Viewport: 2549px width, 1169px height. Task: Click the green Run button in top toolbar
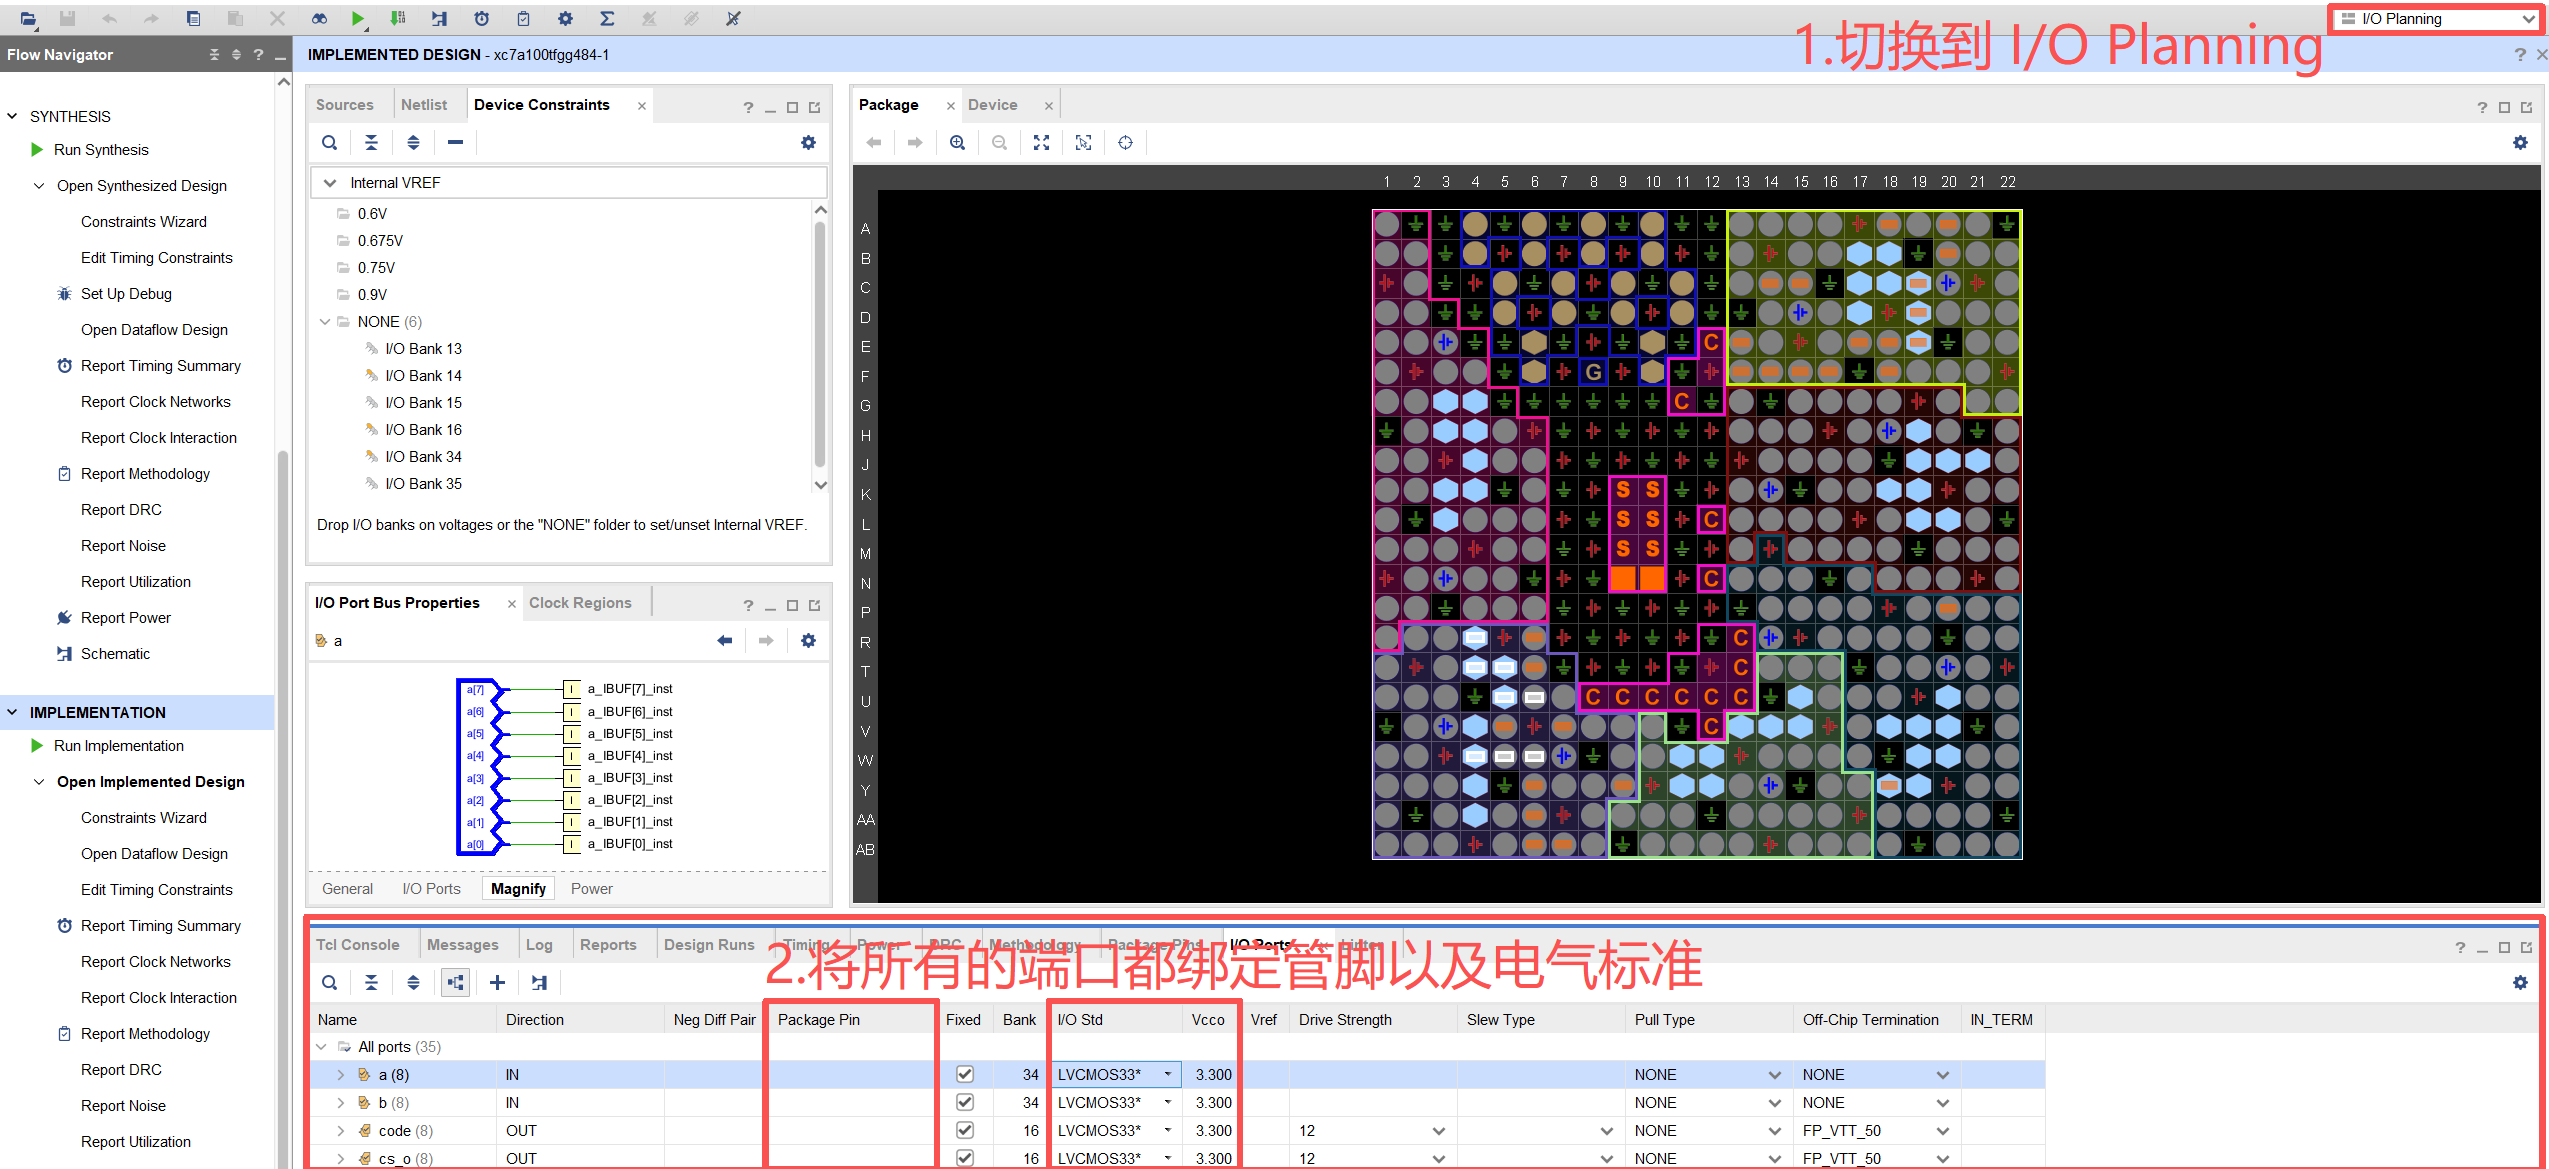pyautogui.click(x=358, y=18)
